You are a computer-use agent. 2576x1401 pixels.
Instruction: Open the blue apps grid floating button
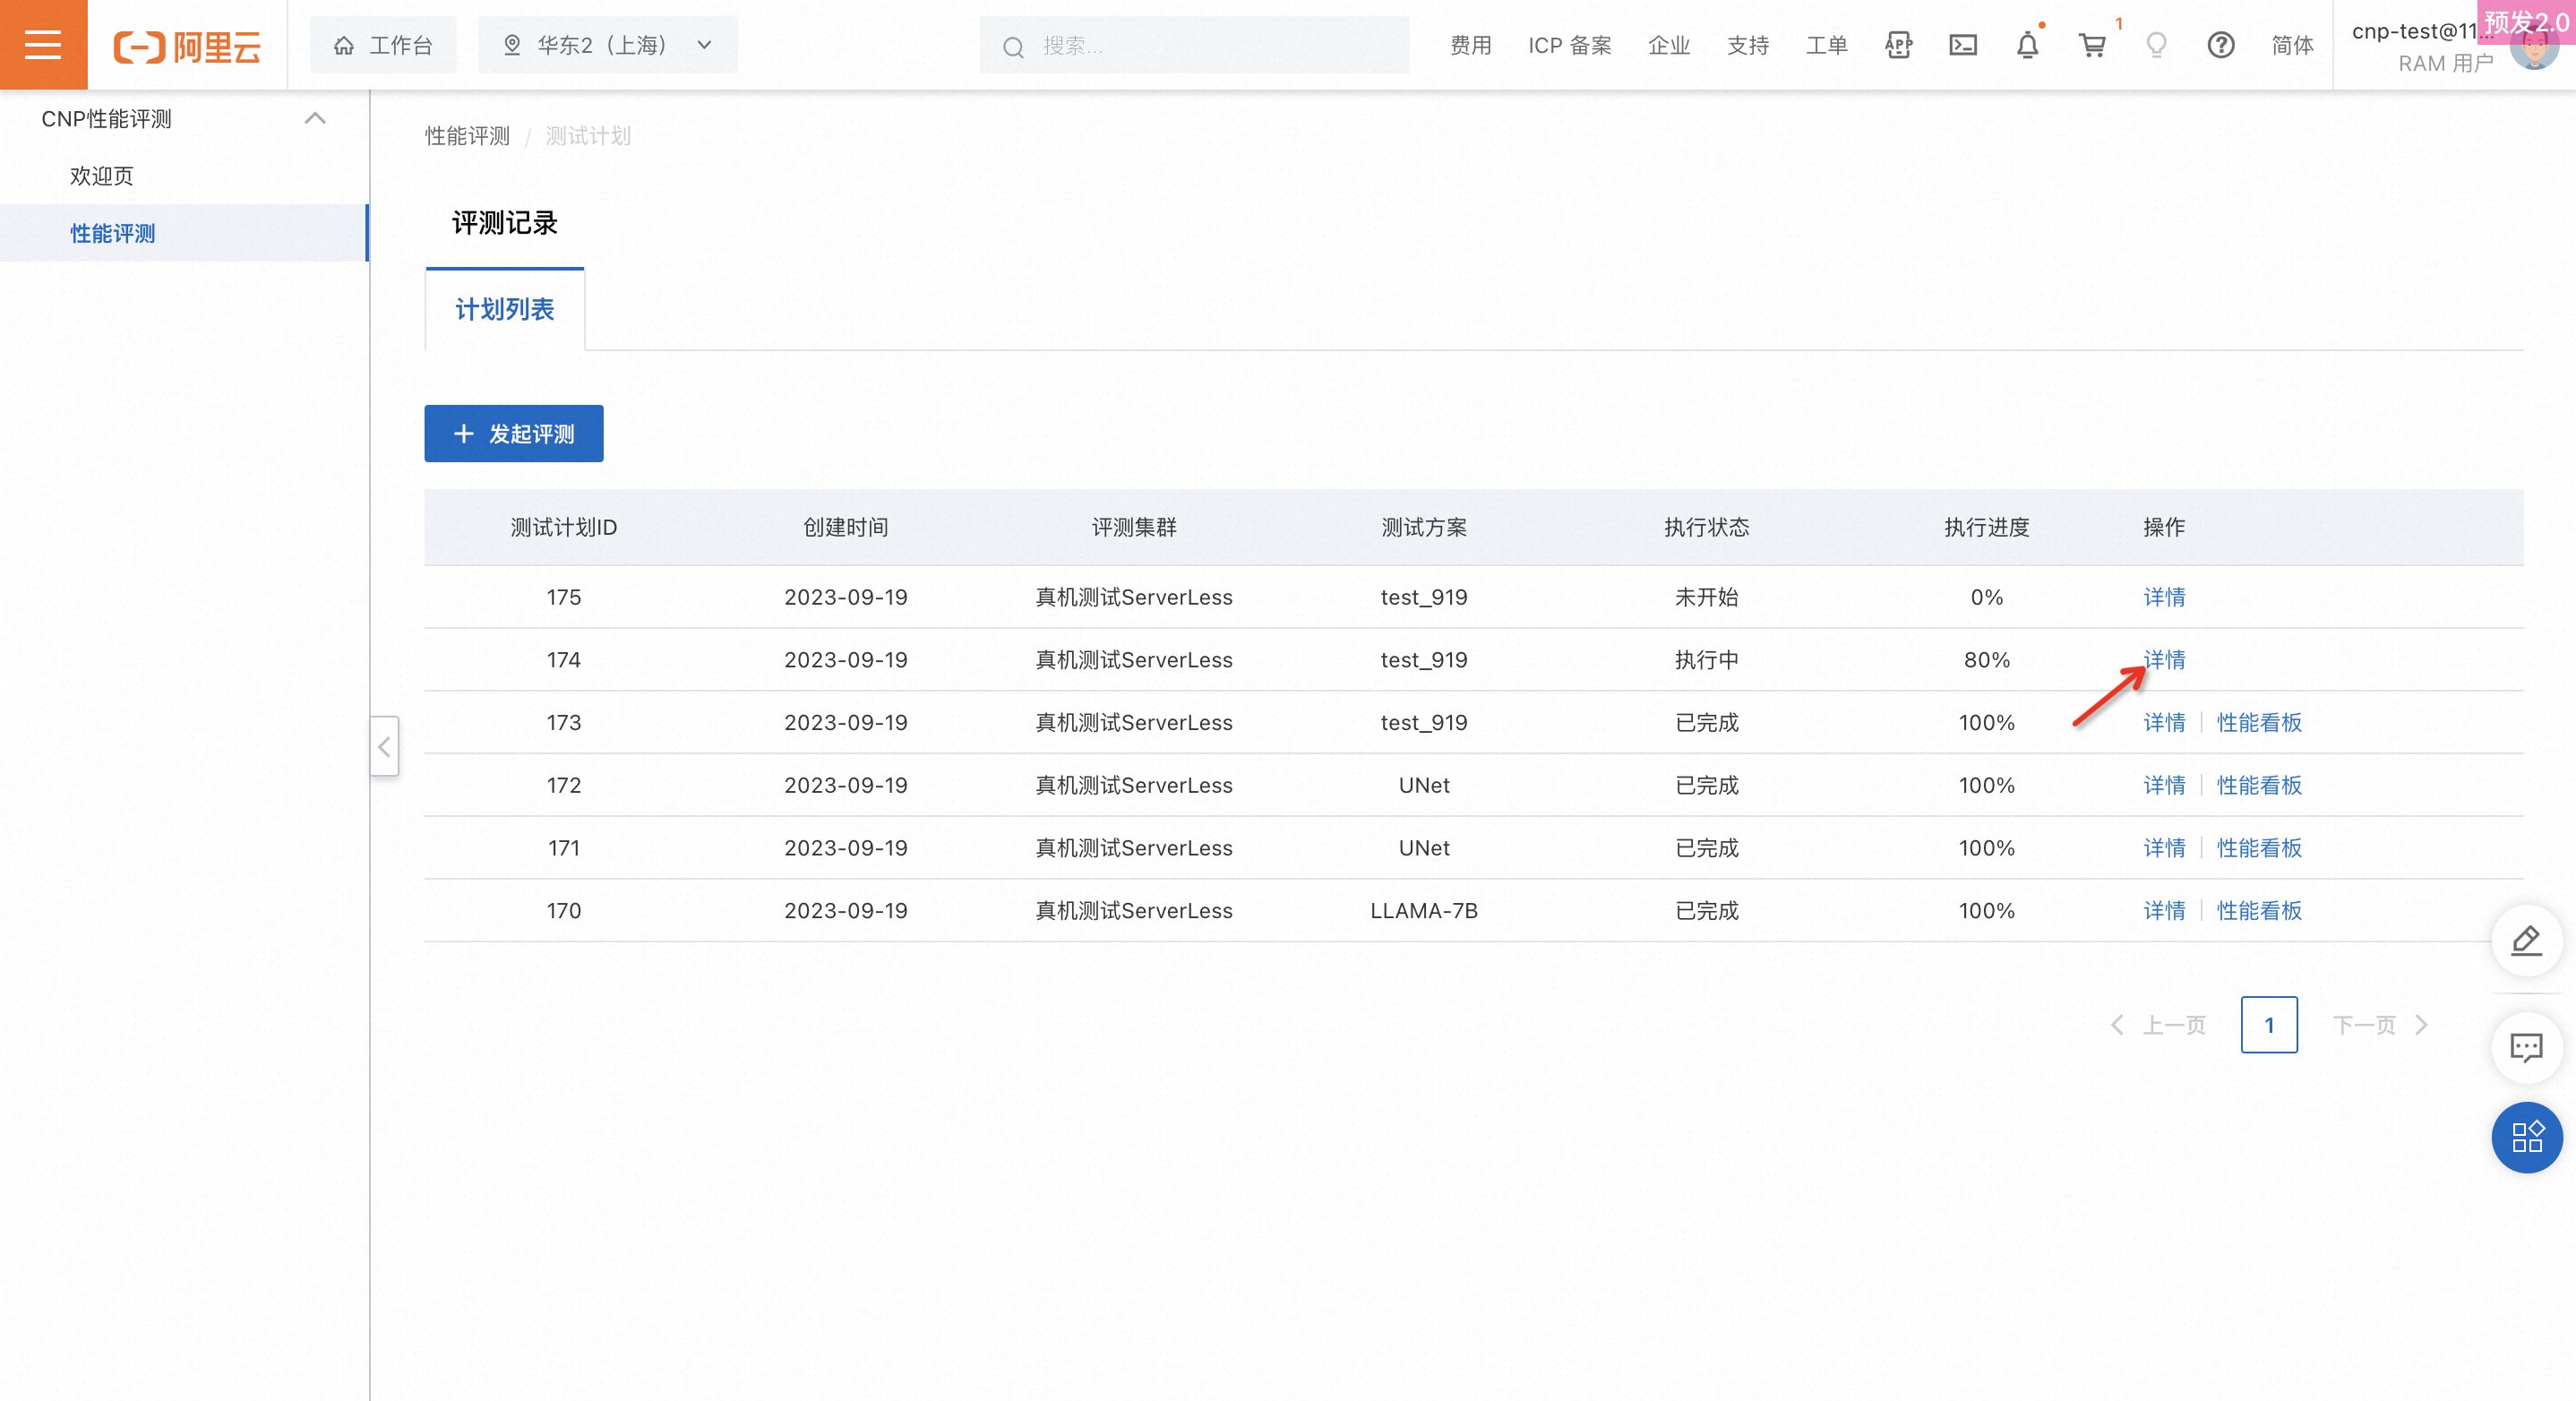2526,1137
